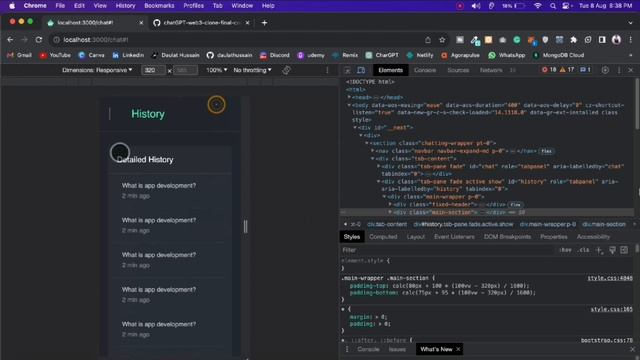Image resolution: width=640 pixels, height=360 pixels.
Task: Open Chrome's three-dot menu
Action: pos(631,40)
